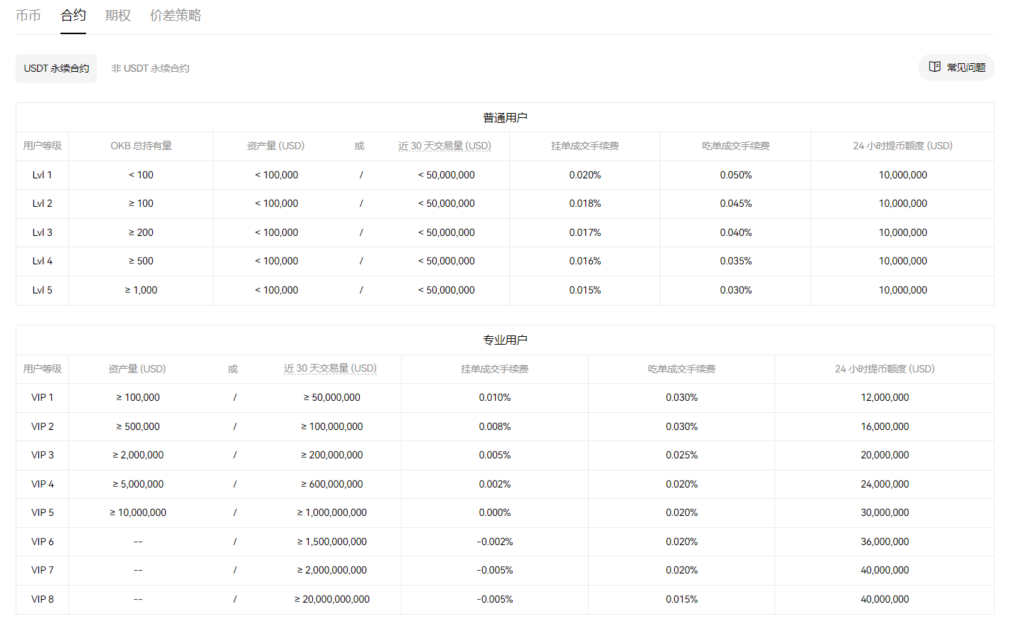The width and height of the screenshot is (1024, 619).
Task: Click VIP 5 withdrawal limit 30,000,000
Action: pyautogui.click(x=885, y=513)
